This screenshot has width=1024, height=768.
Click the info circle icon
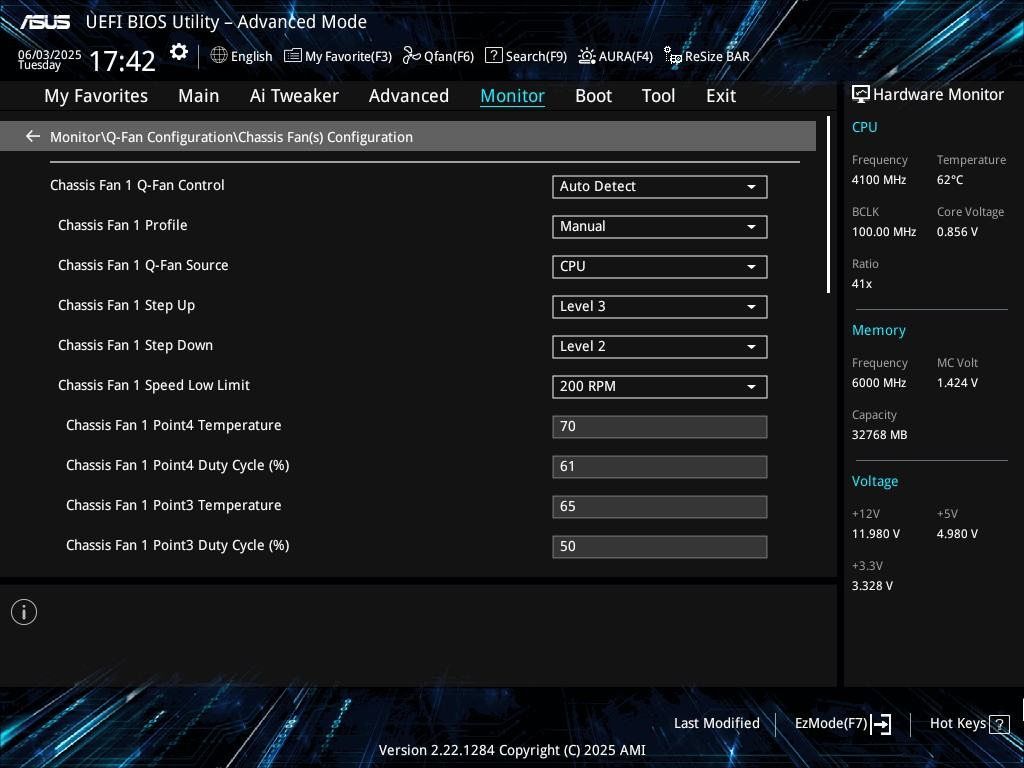24,612
